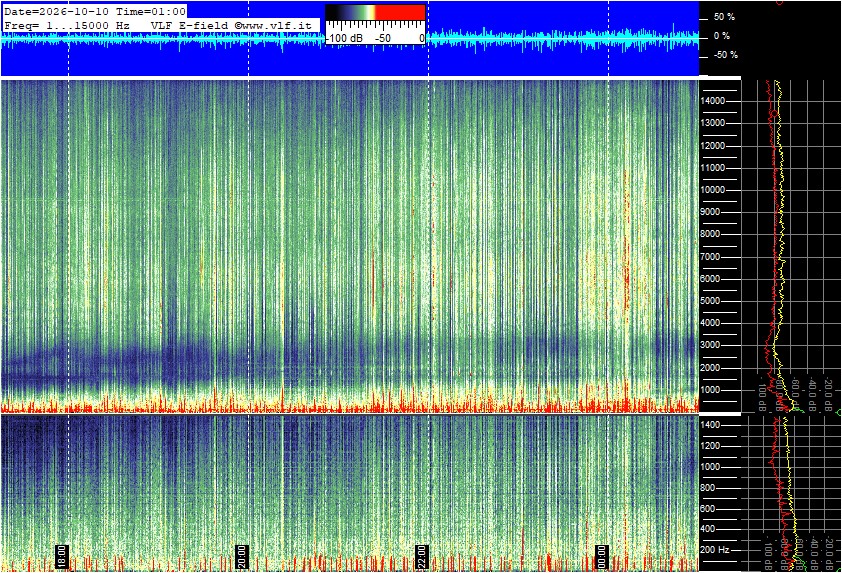Click the 1200 label on lower axis

pos(710,446)
